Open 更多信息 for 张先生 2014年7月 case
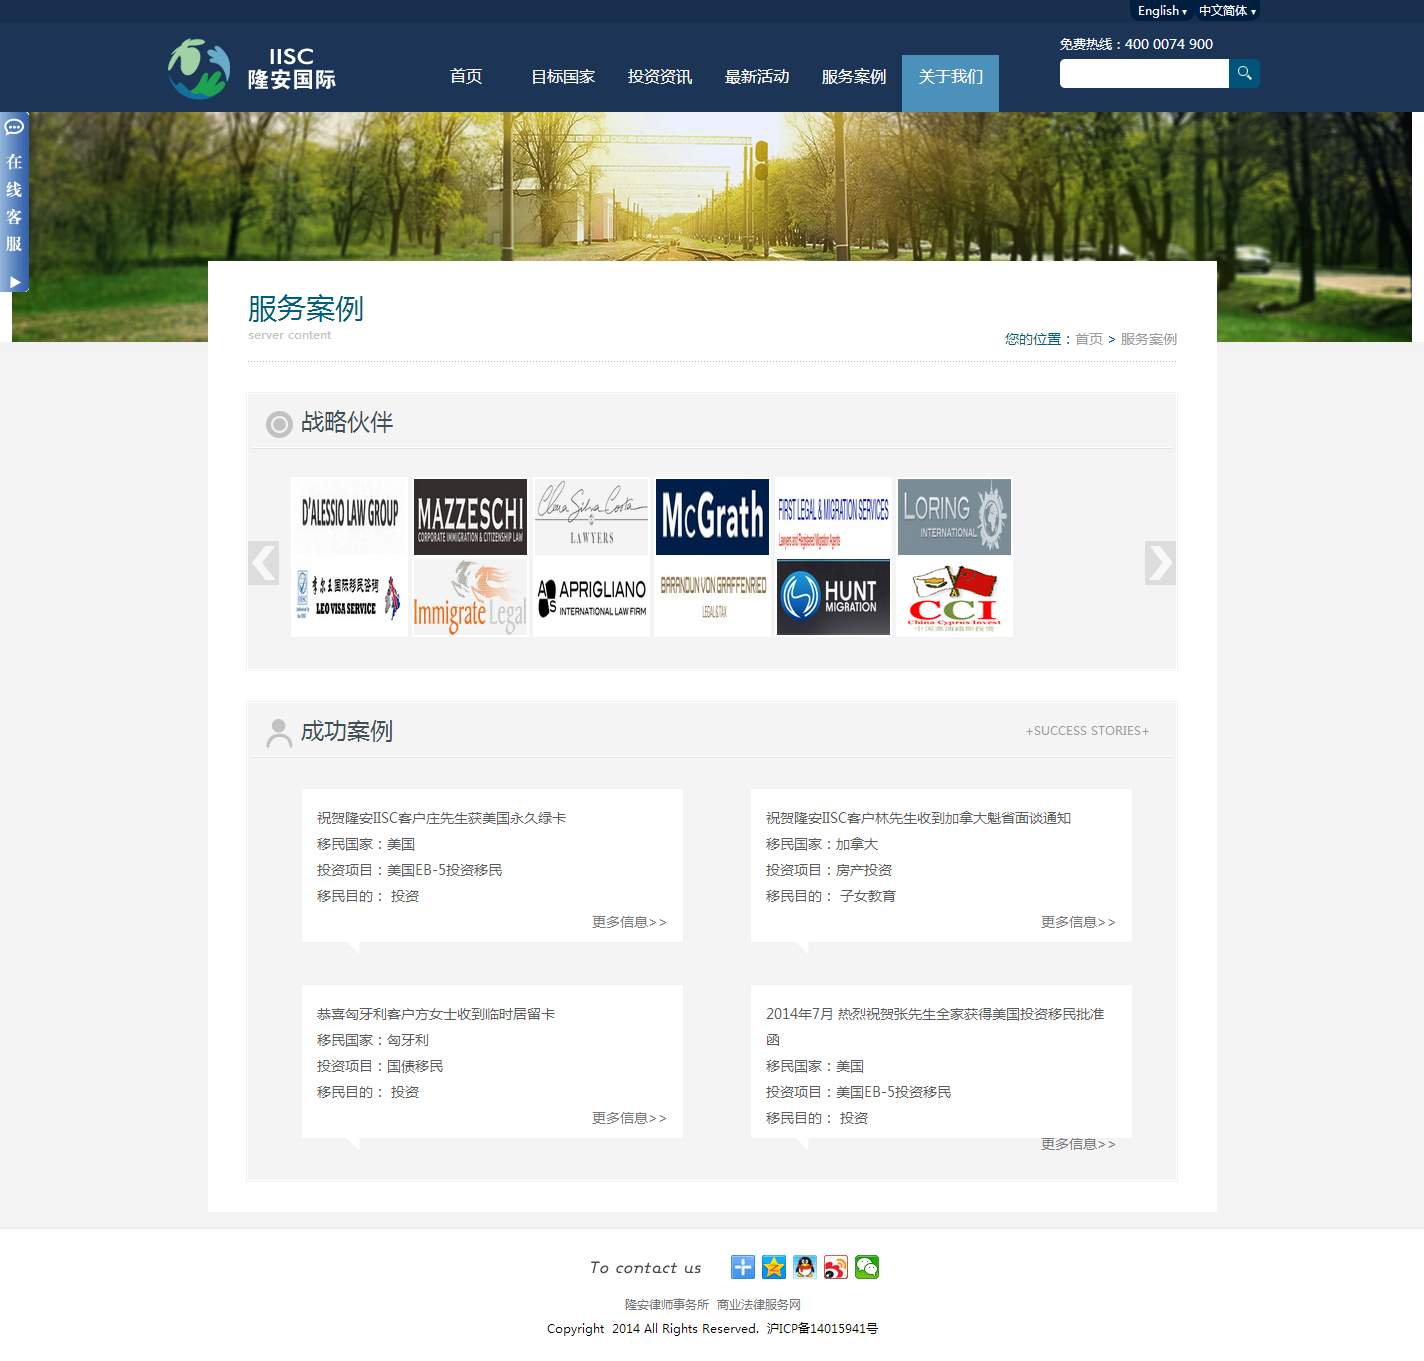The image size is (1424, 1361). click(1078, 1144)
